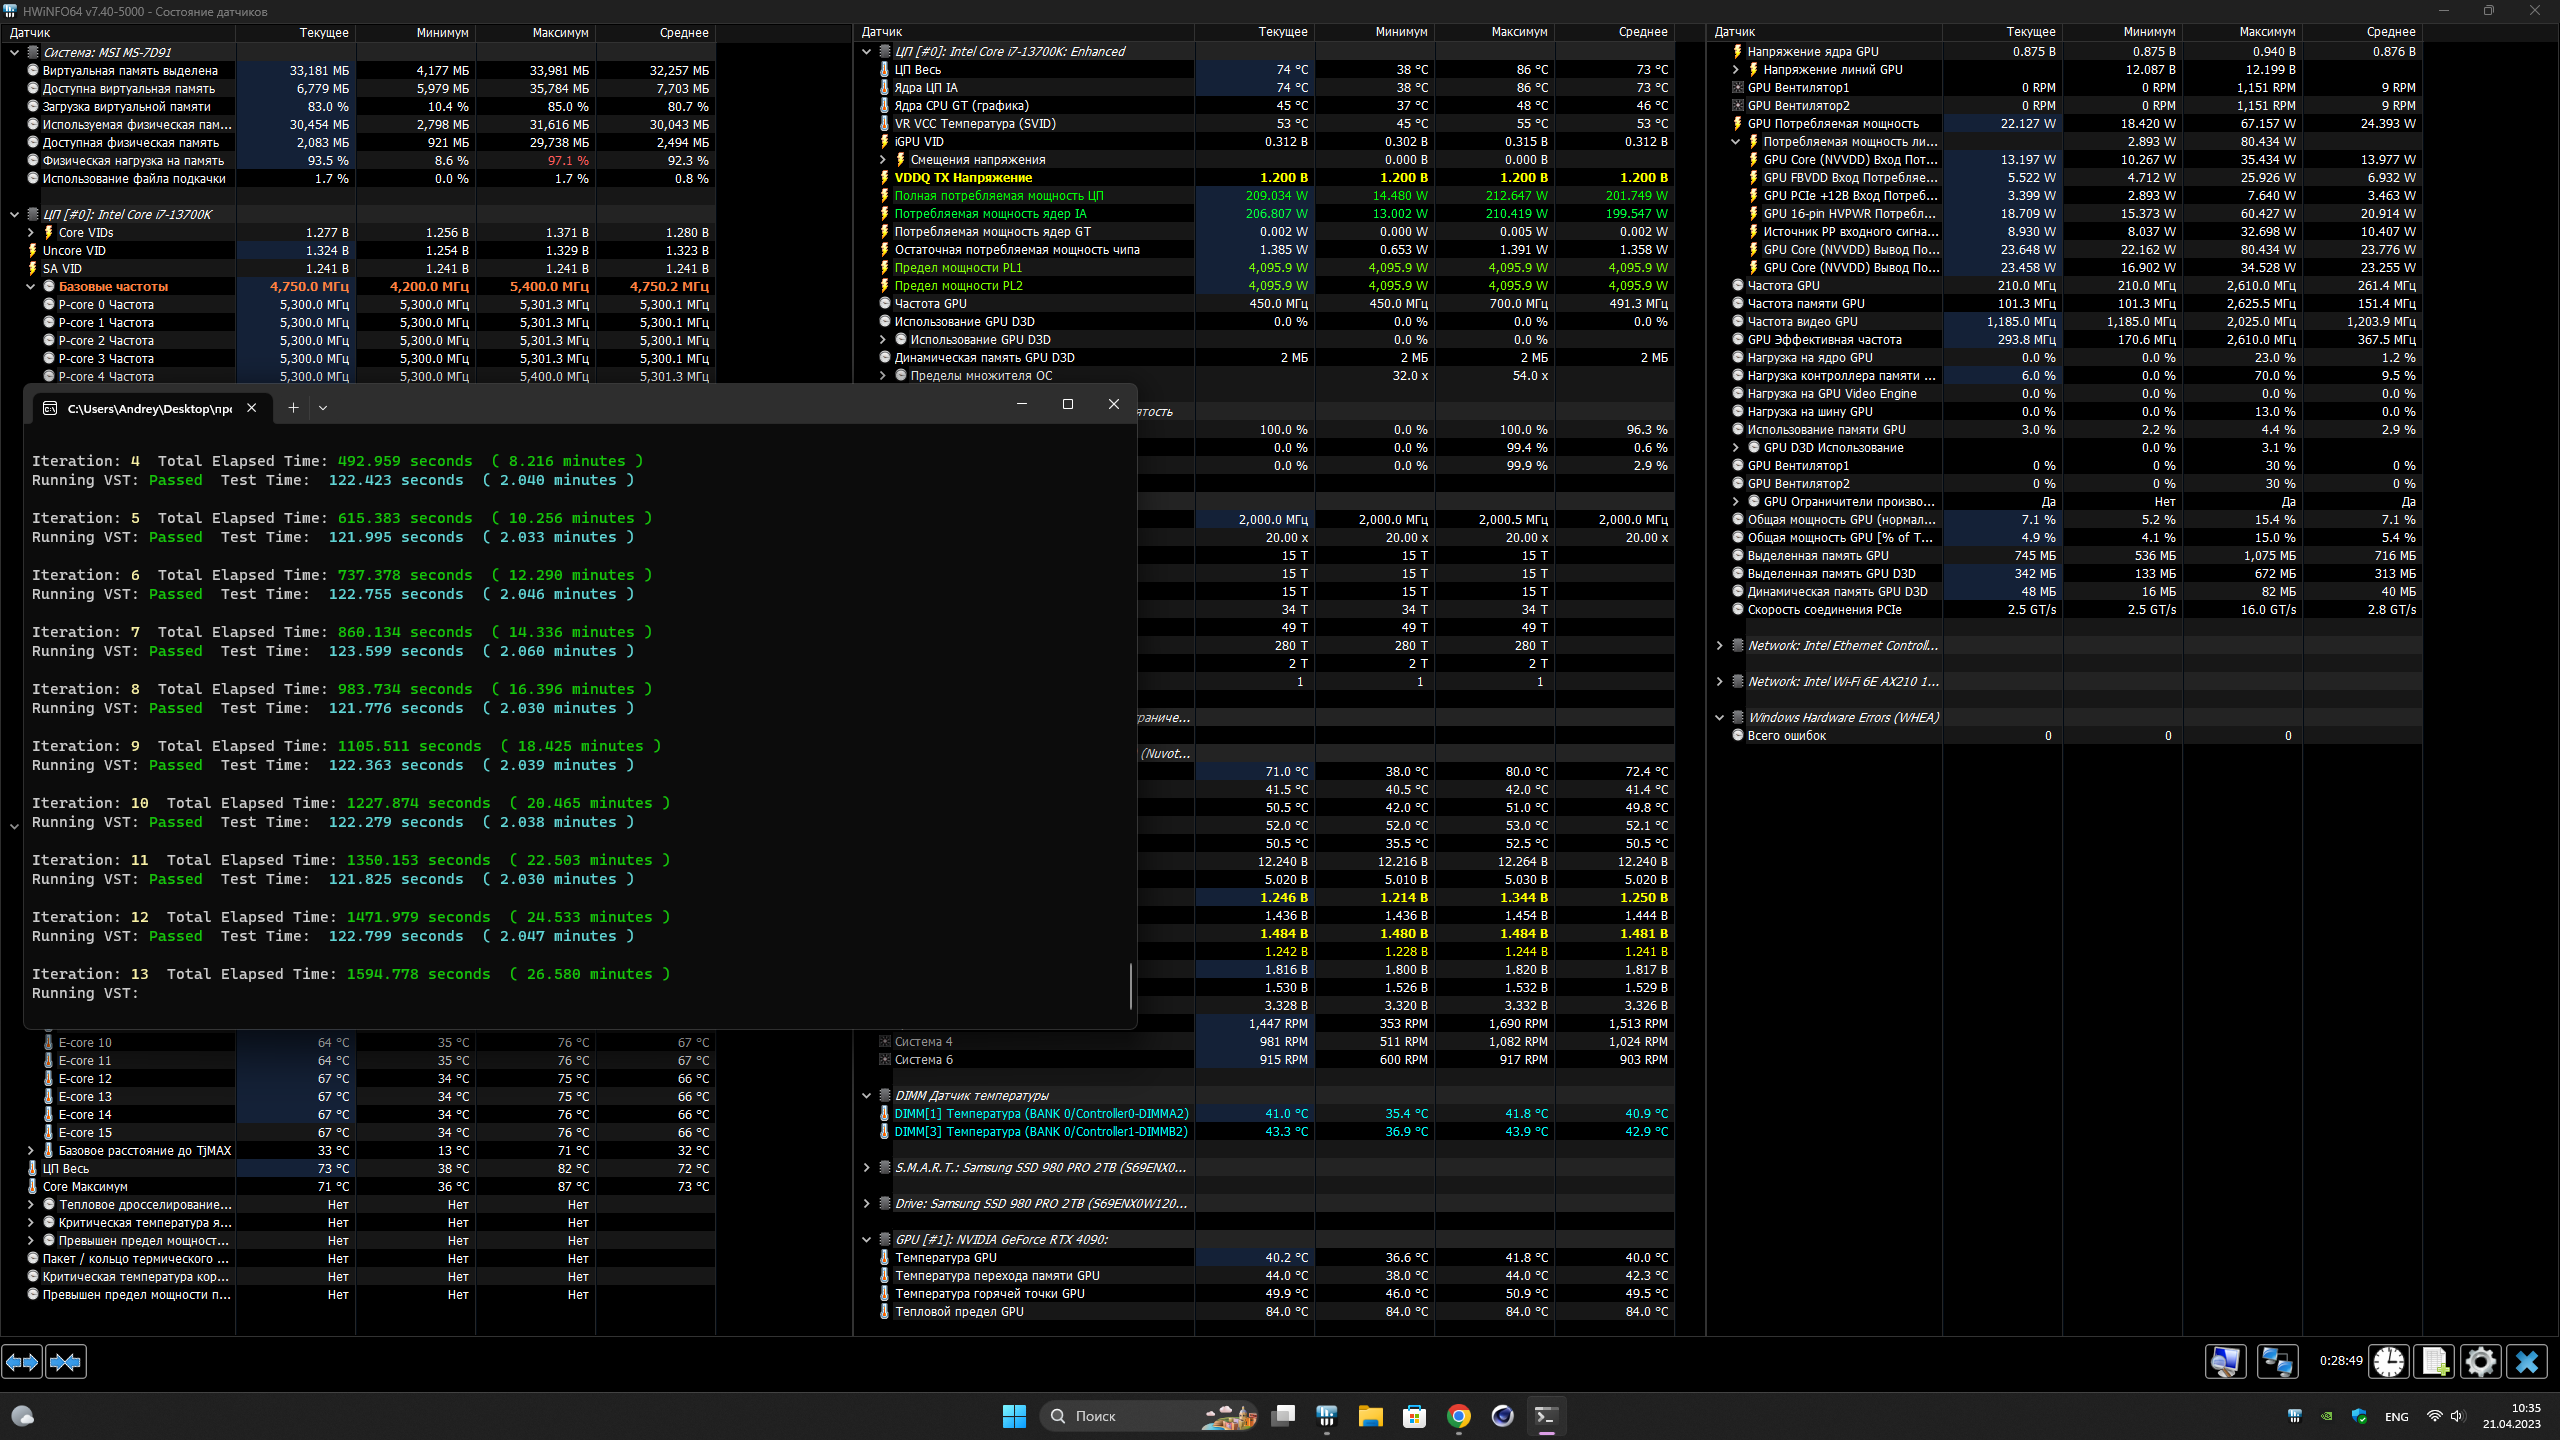
Task: Click the collapse columns arrows icon
Action: [x=66, y=1361]
